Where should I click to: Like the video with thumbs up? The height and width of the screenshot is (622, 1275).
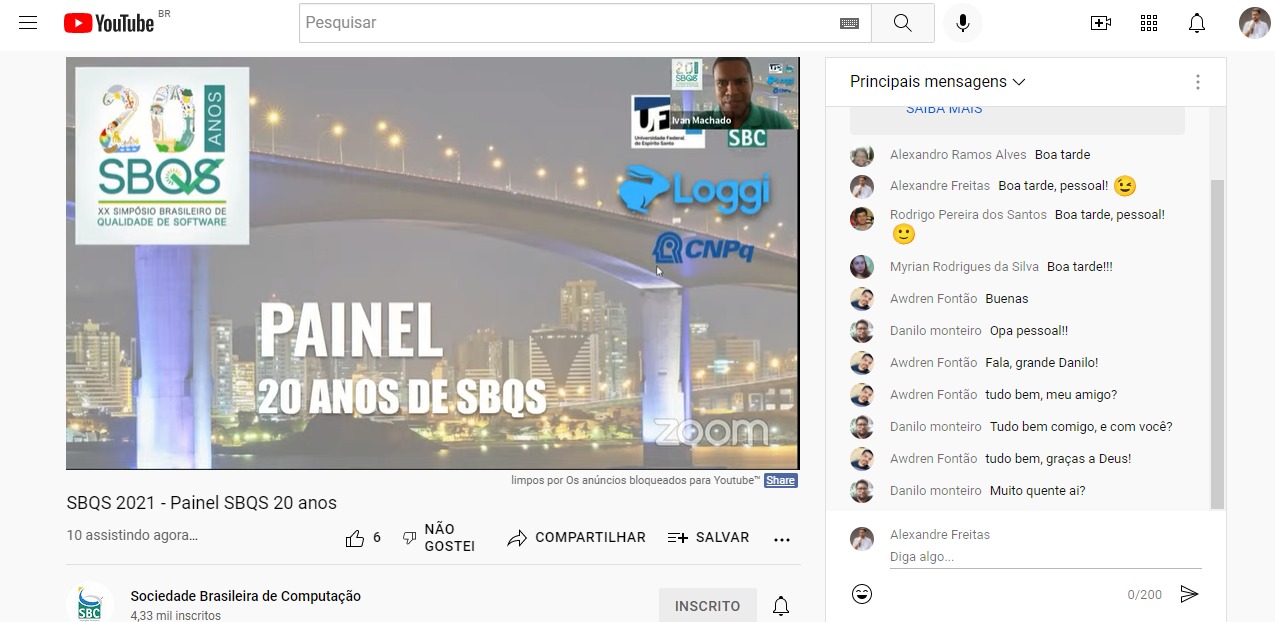point(355,538)
